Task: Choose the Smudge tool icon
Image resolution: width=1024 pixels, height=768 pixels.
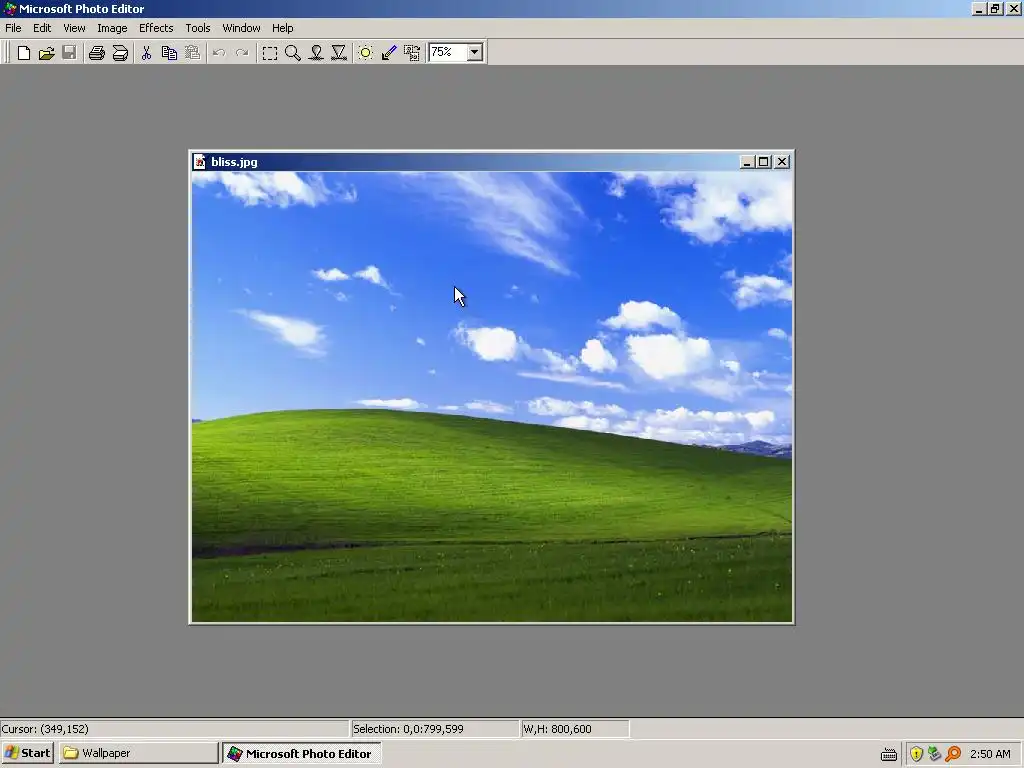Action: 316,53
